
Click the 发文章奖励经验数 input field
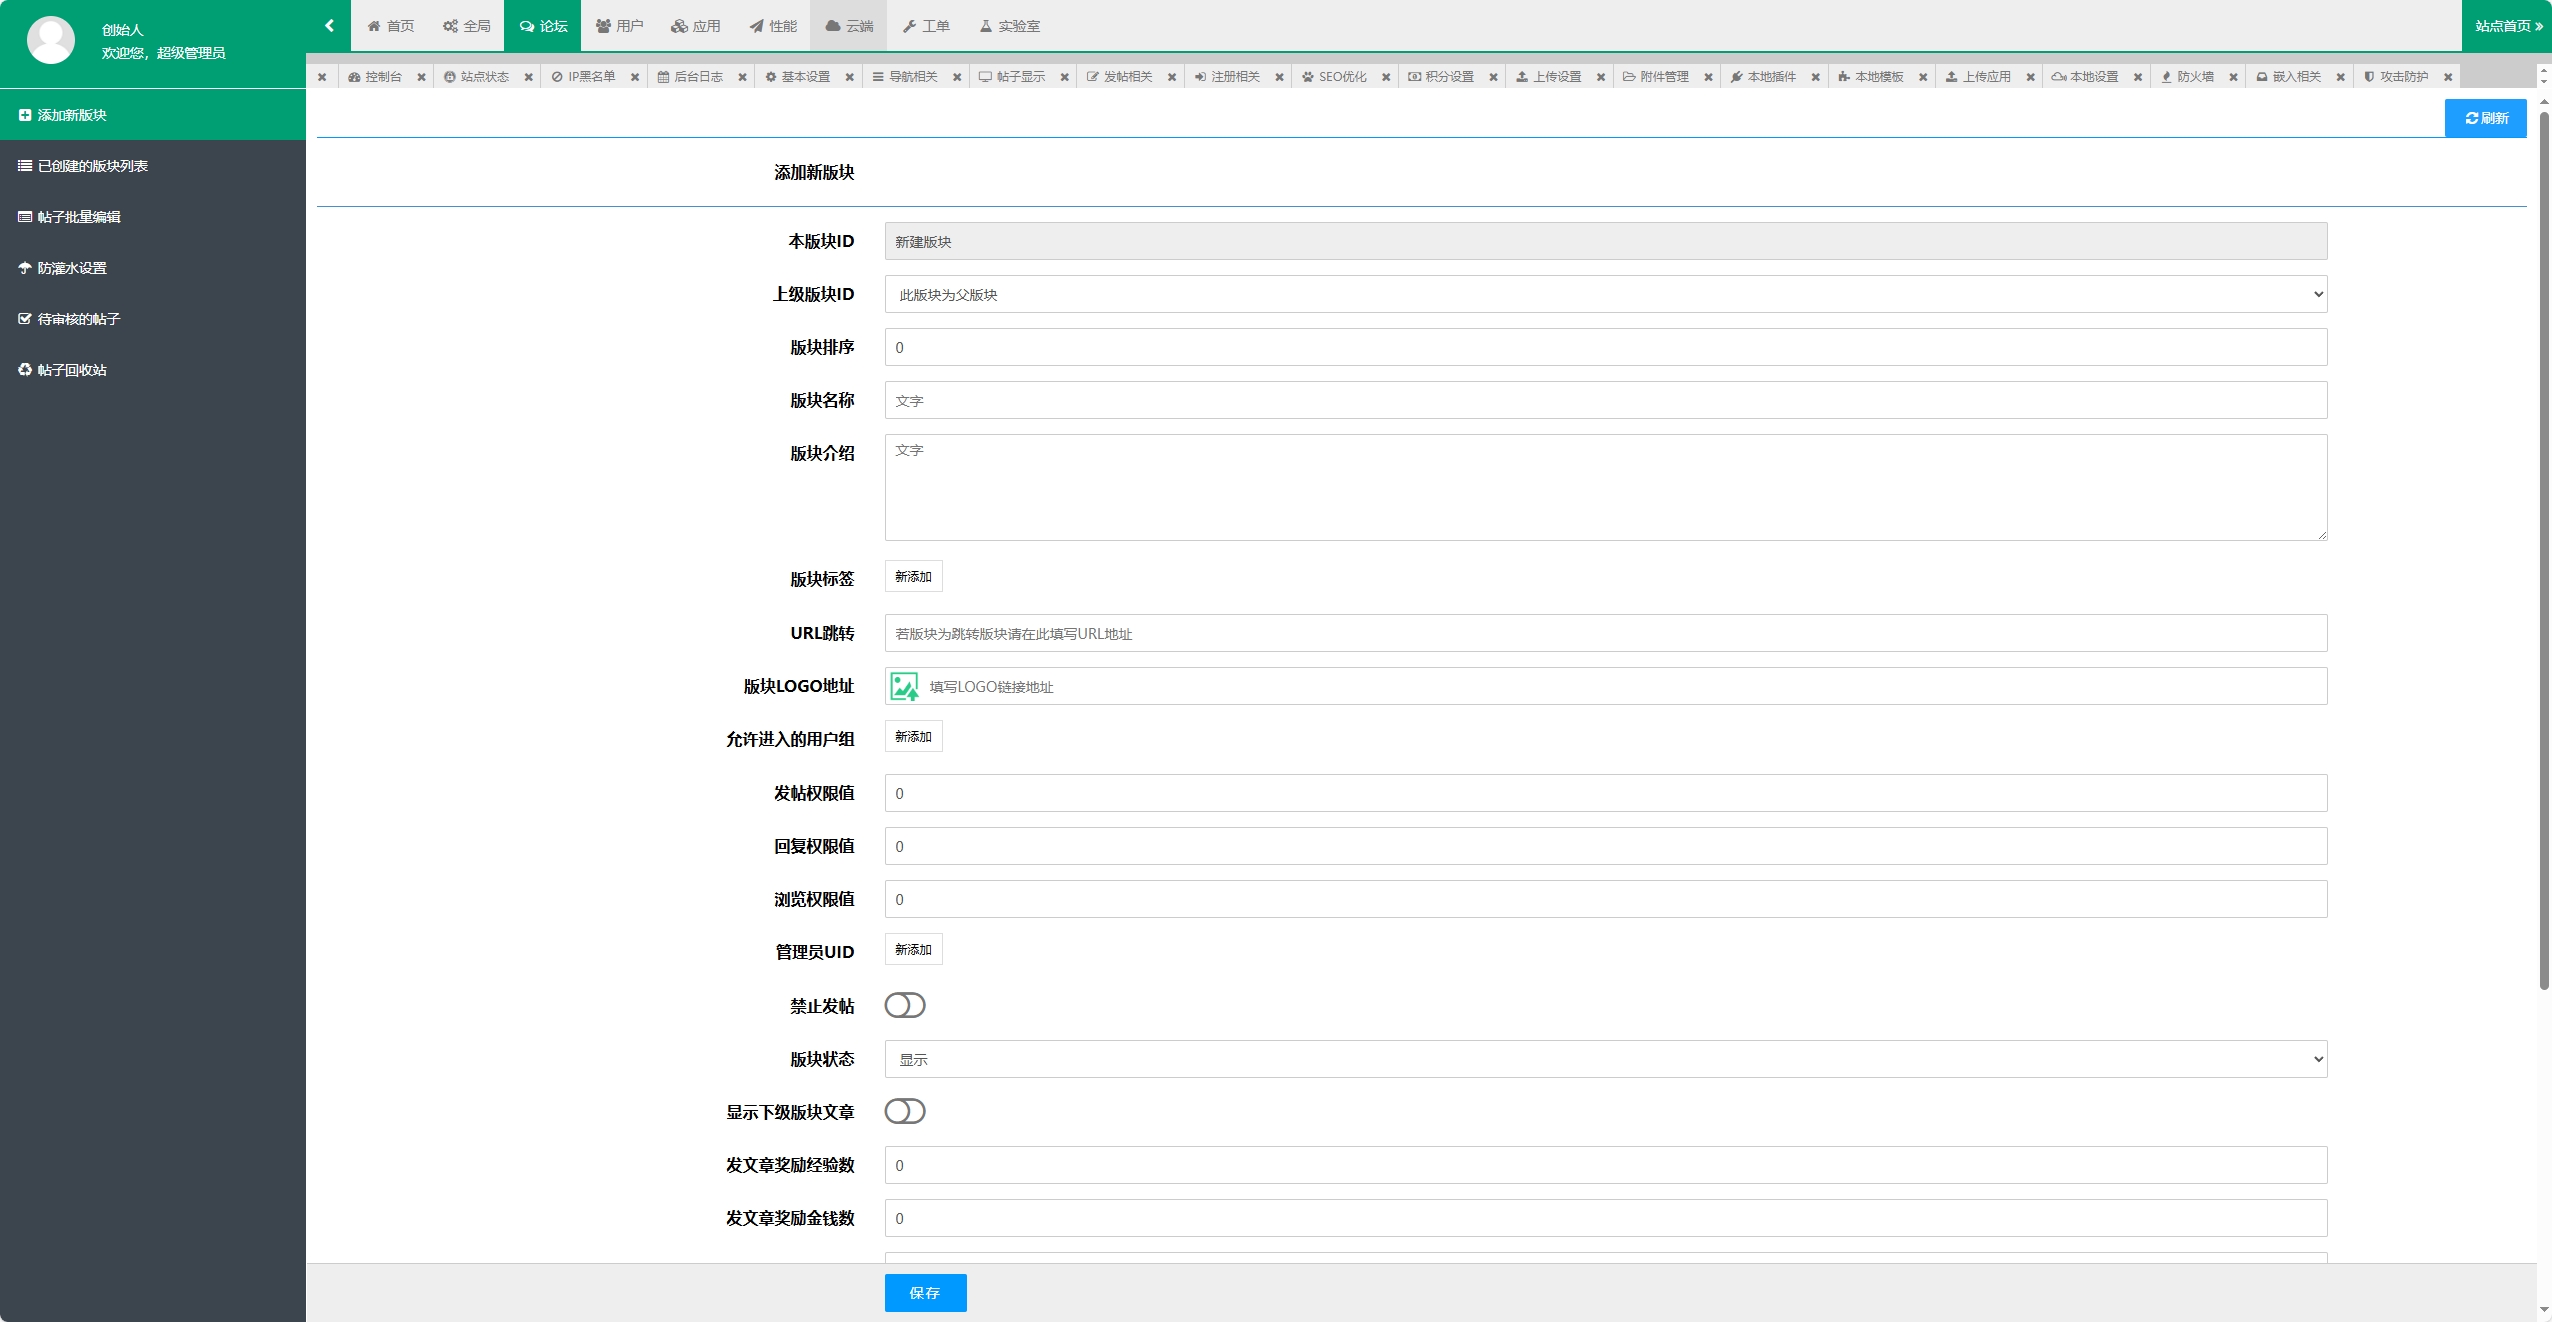pyautogui.click(x=1606, y=1165)
